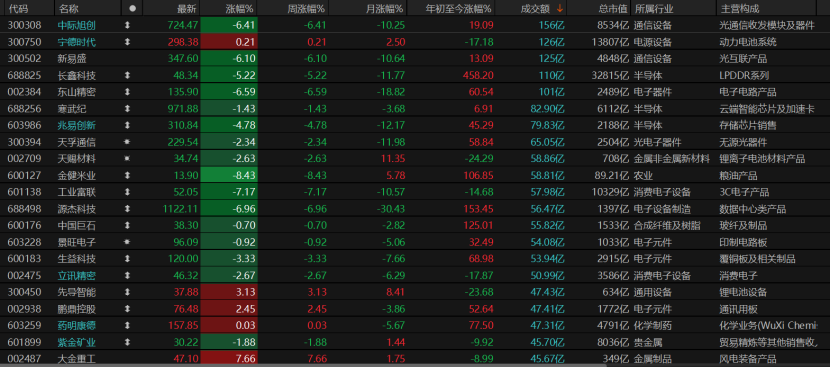Screen dimensions: 830x367
Task: Click the marker icon in 兆易创新 row
Action: tap(127, 126)
